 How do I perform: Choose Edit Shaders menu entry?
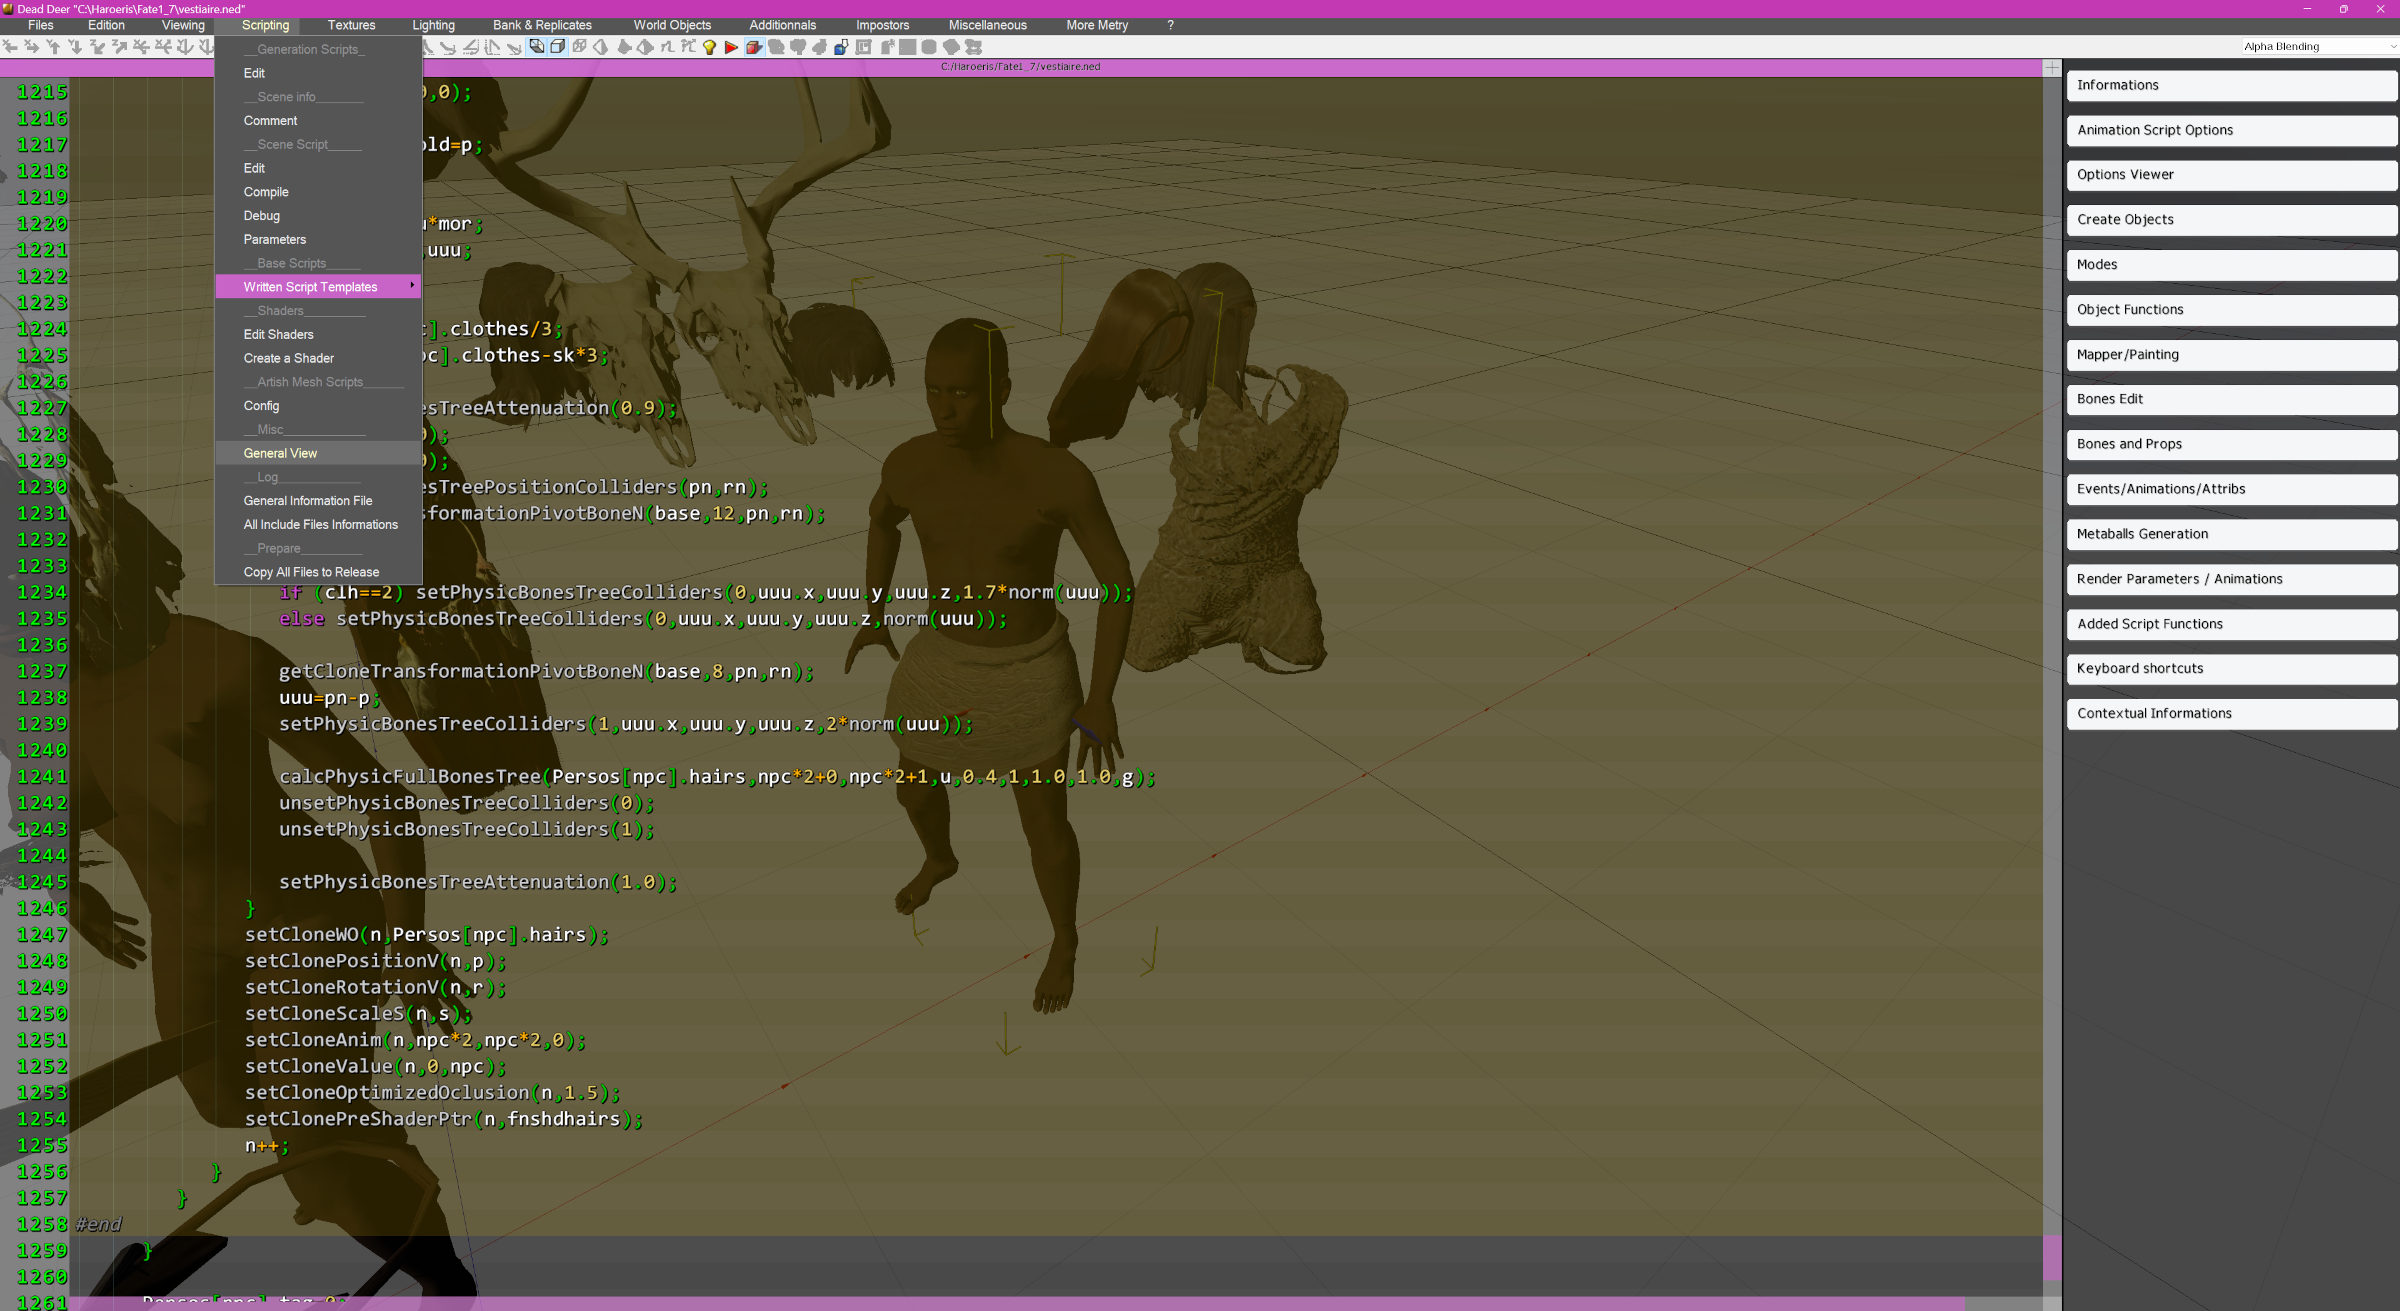click(318, 334)
